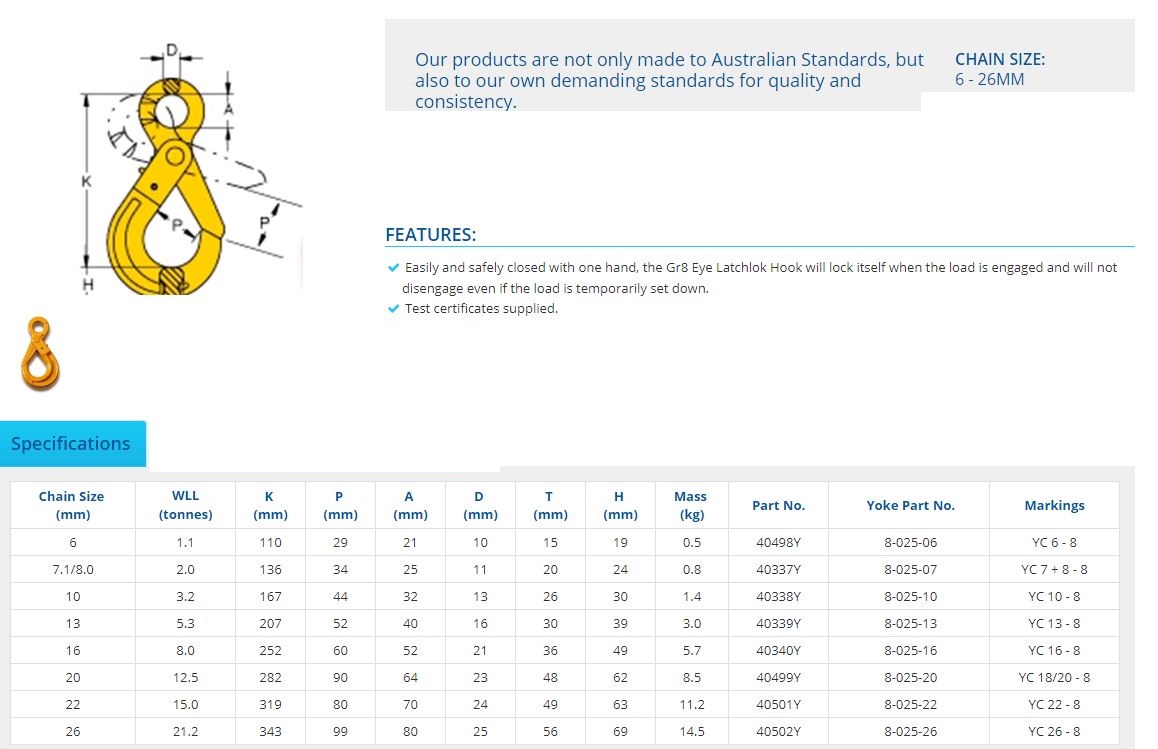The height and width of the screenshot is (749, 1158).
Task: Click yoke part number 8-025-10
Action: pos(910,597)
